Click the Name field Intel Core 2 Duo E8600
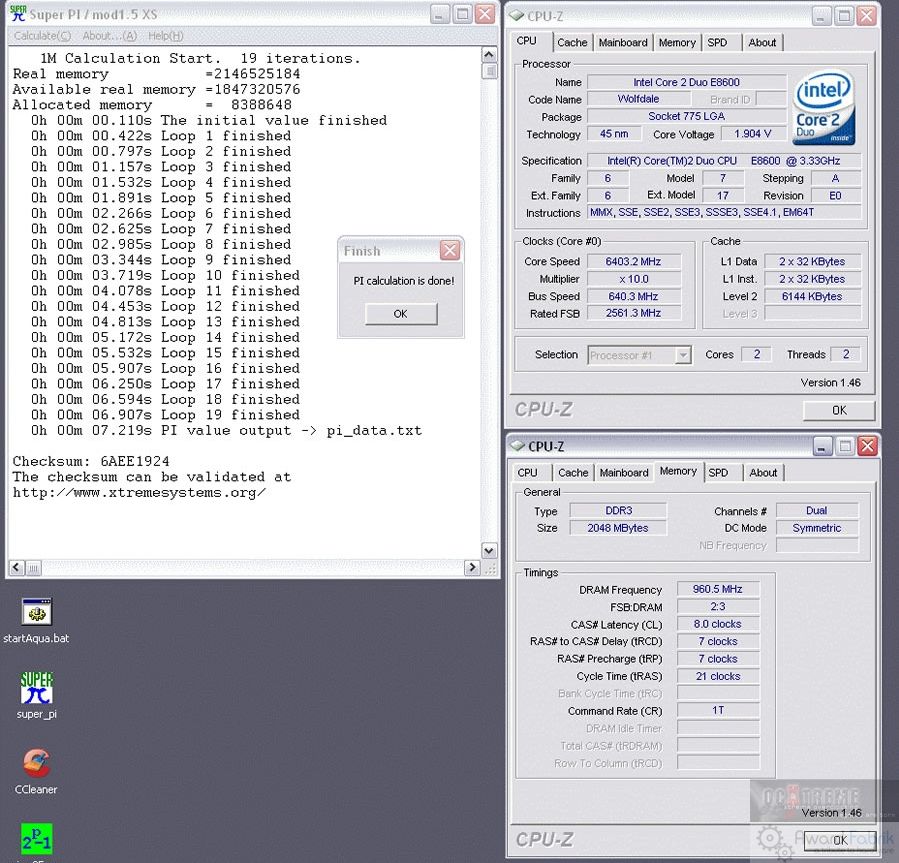Screen dimensions: 899x863 (x=686, y=82)
